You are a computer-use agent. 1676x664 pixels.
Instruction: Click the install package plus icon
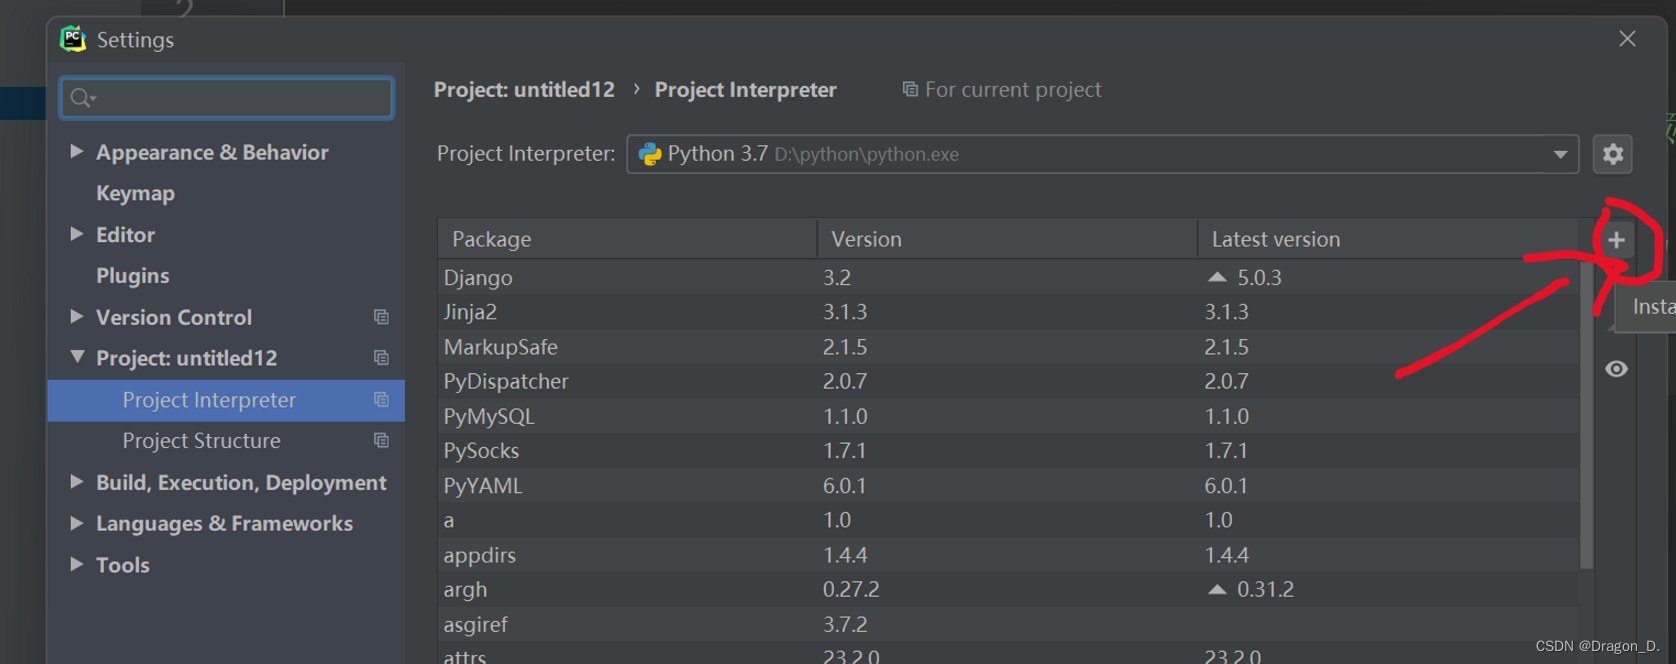click(1616, 240)
